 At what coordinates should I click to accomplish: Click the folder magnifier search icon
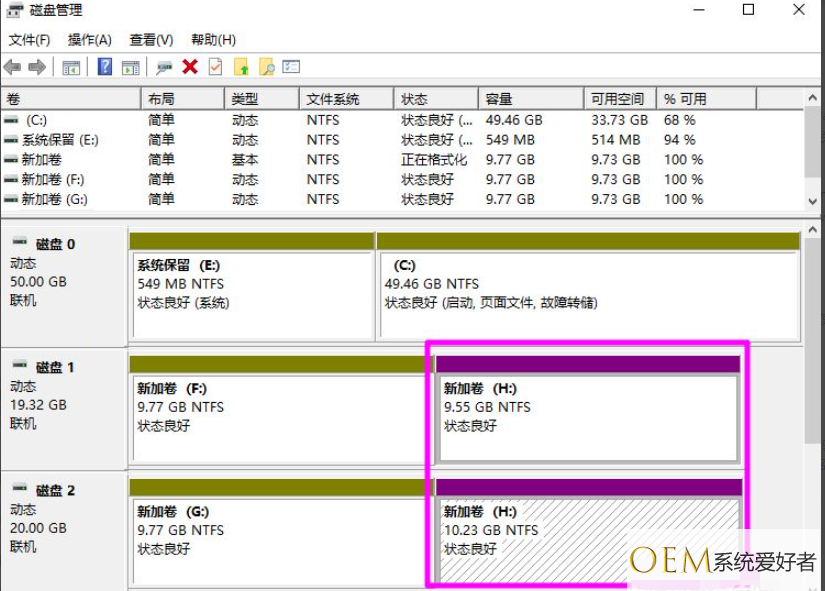[267, 67]
